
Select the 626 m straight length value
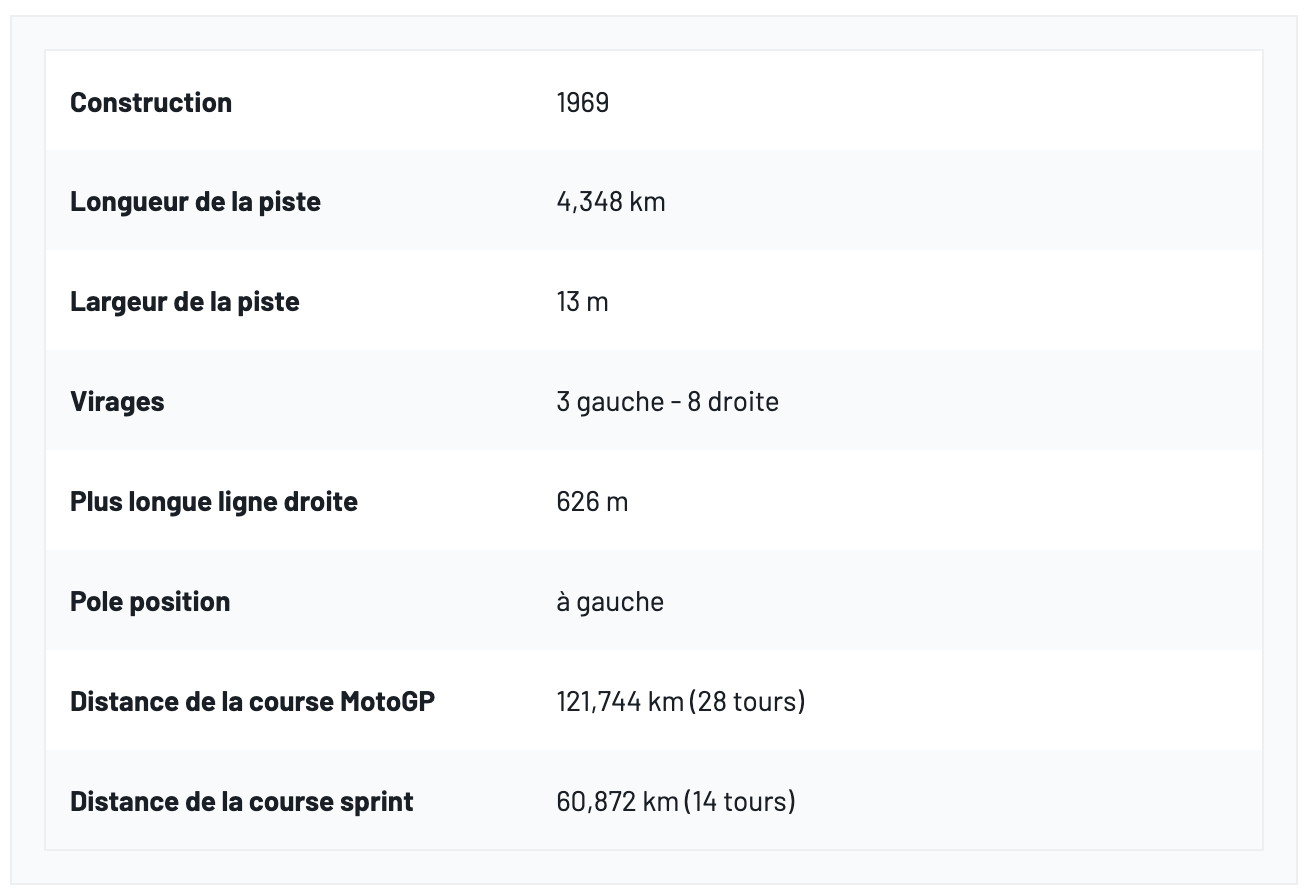click(x=592, y=502)
